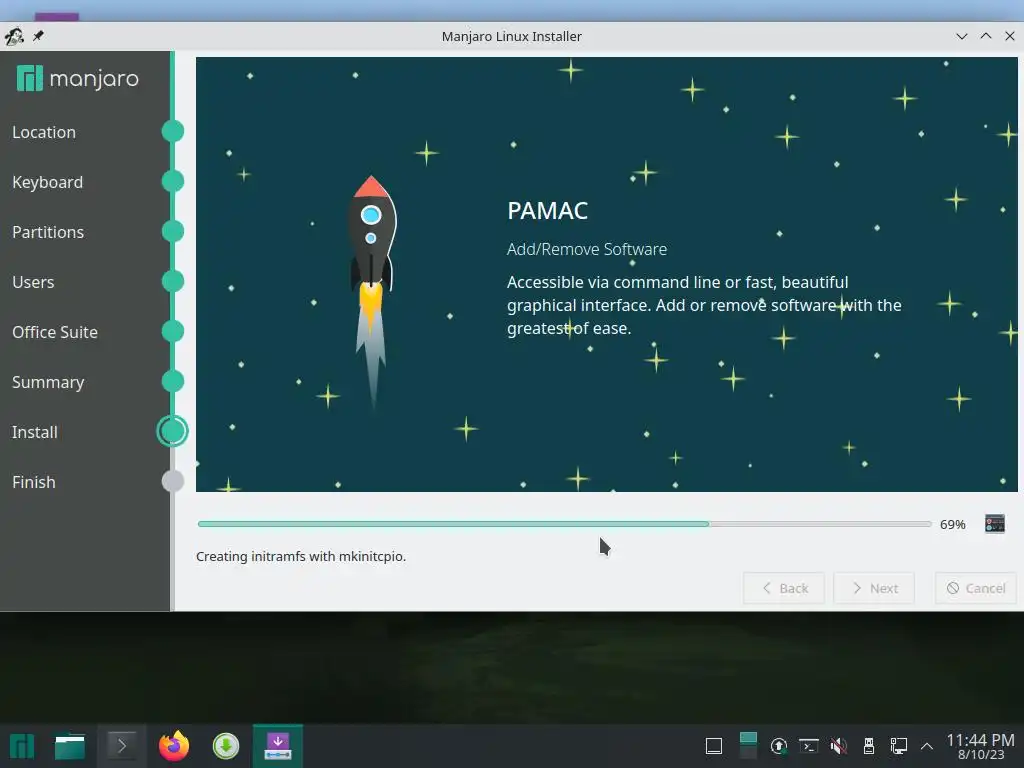Click the active Install step circle marker
The height and width of the screenshot is (768, 1024).
pyautogui.click(x=172, y=431)
